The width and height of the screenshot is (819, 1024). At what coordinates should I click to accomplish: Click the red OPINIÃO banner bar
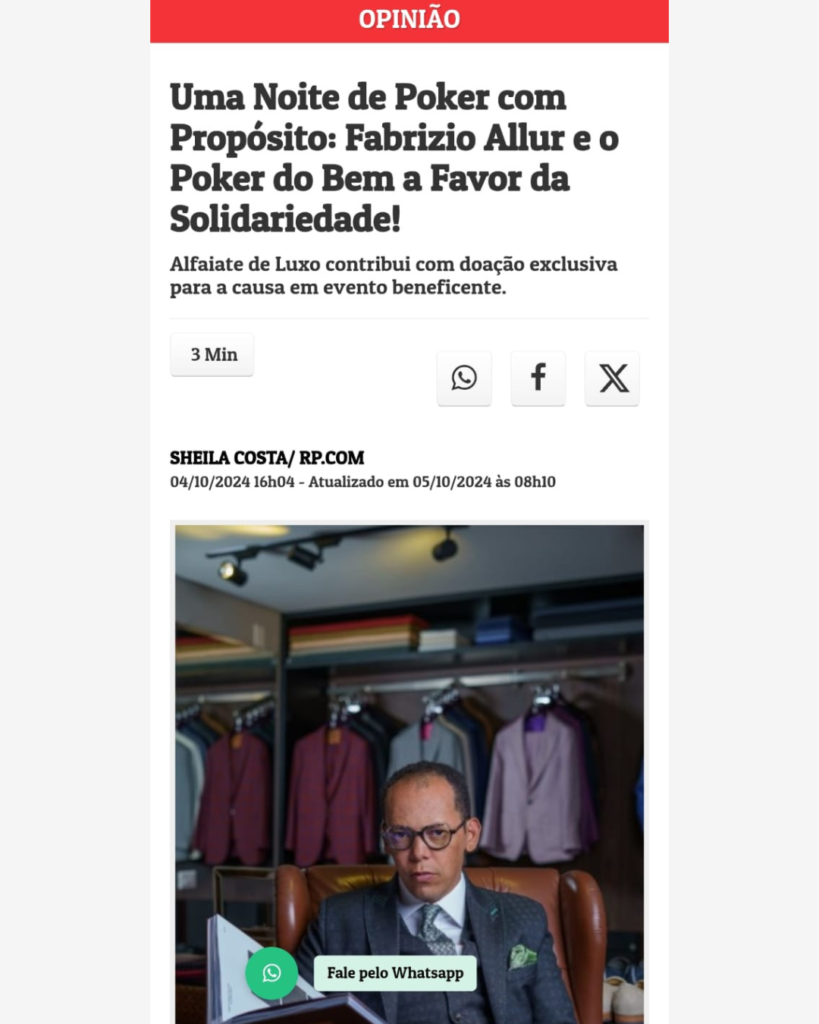(x=410, y=21)
